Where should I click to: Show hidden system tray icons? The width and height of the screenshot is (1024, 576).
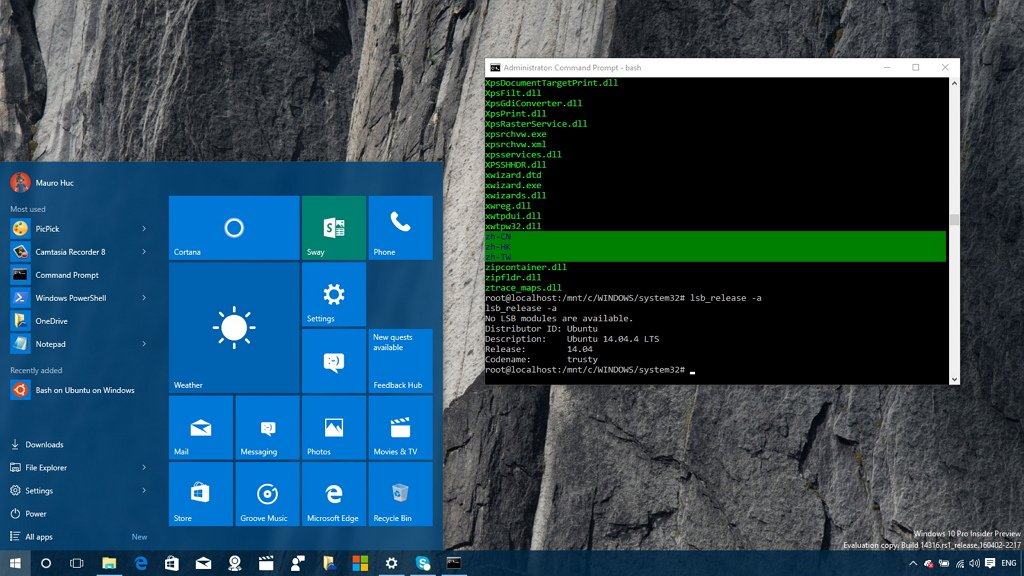tap(913, 564)
